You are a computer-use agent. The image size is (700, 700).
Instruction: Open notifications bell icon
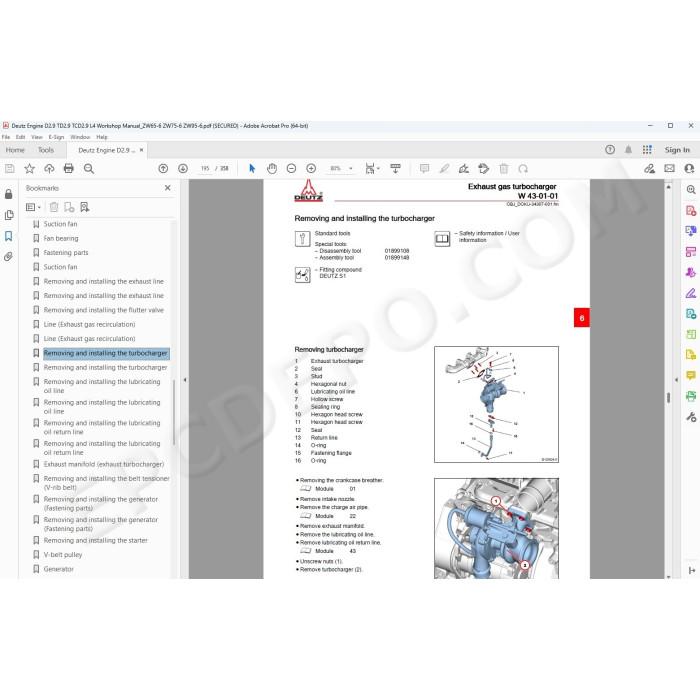click(628, 150)
